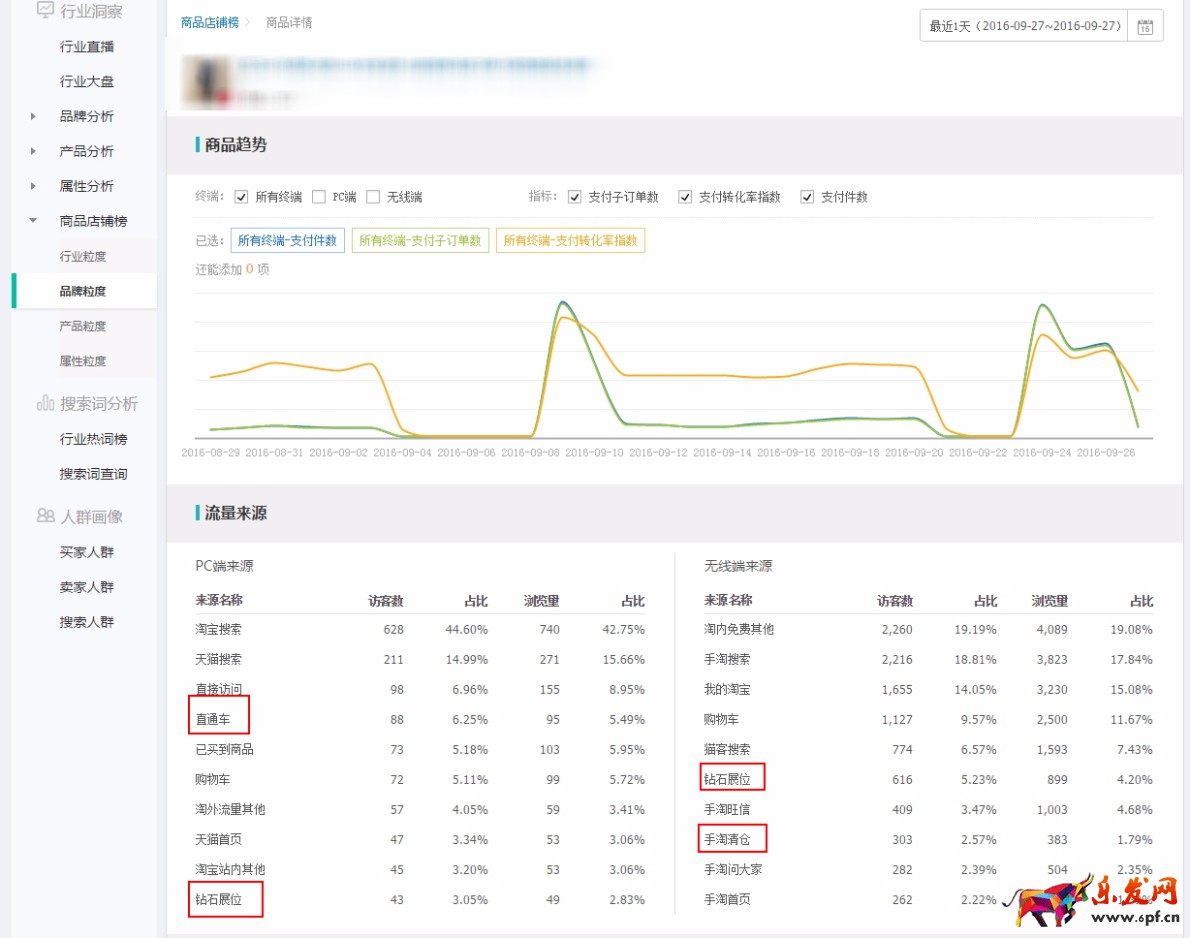Click the 44.60% visitor share value
Image resolution: width=1190 pixels, height=938 pixels.
coord(467,630)
